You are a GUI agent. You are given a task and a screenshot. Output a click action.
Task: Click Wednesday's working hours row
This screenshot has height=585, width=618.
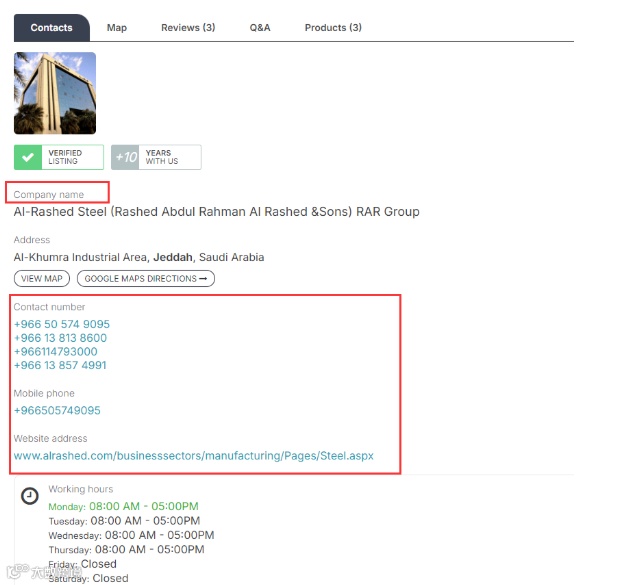[131, 535]
